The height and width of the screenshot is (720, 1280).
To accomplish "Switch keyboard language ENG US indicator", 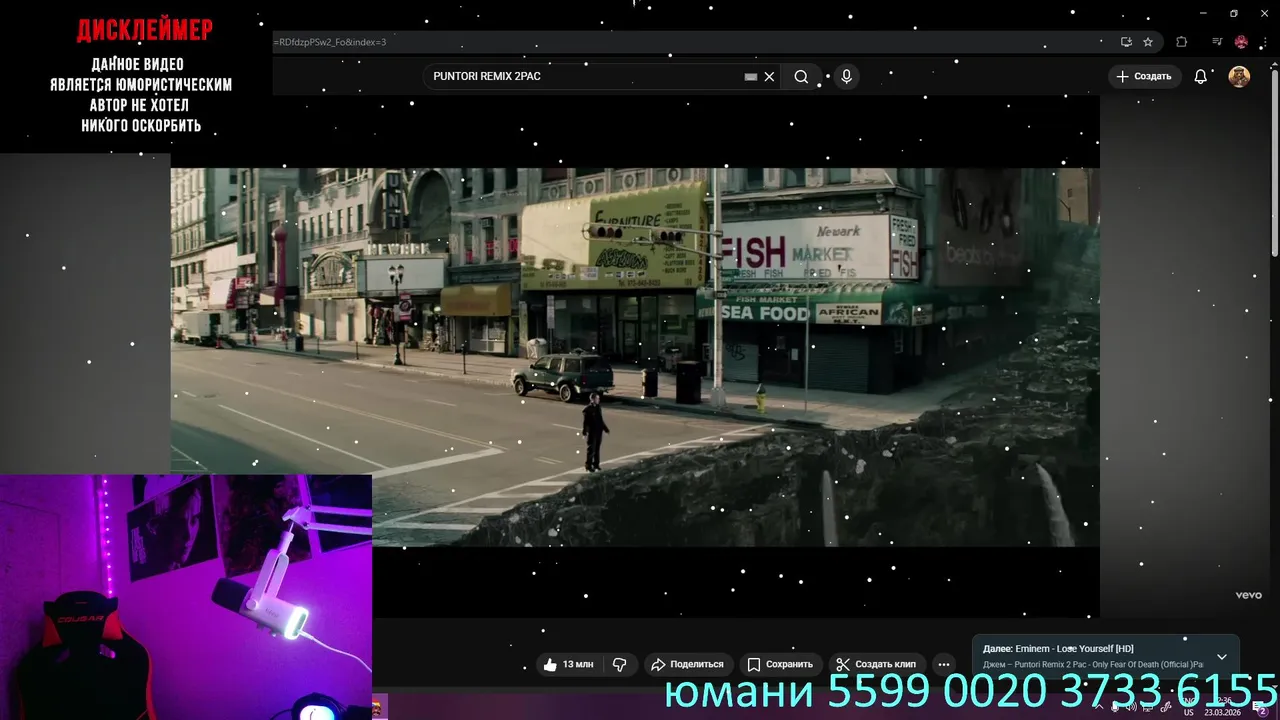I will (x=1189, y=707).
